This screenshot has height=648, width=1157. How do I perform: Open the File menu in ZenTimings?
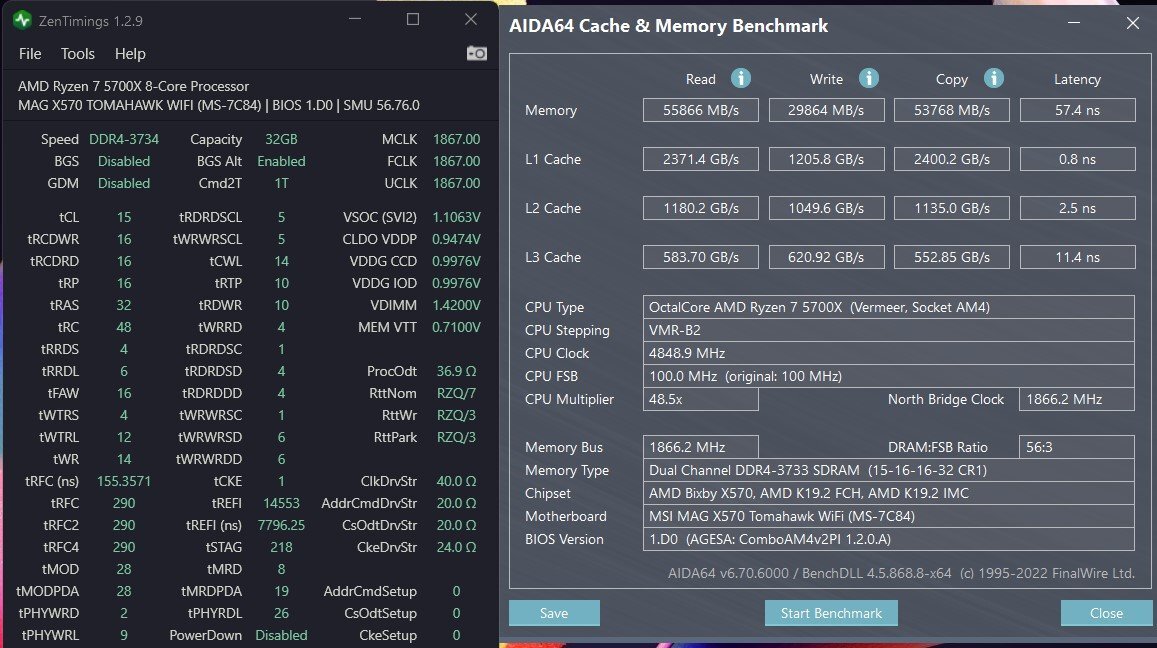30,54
